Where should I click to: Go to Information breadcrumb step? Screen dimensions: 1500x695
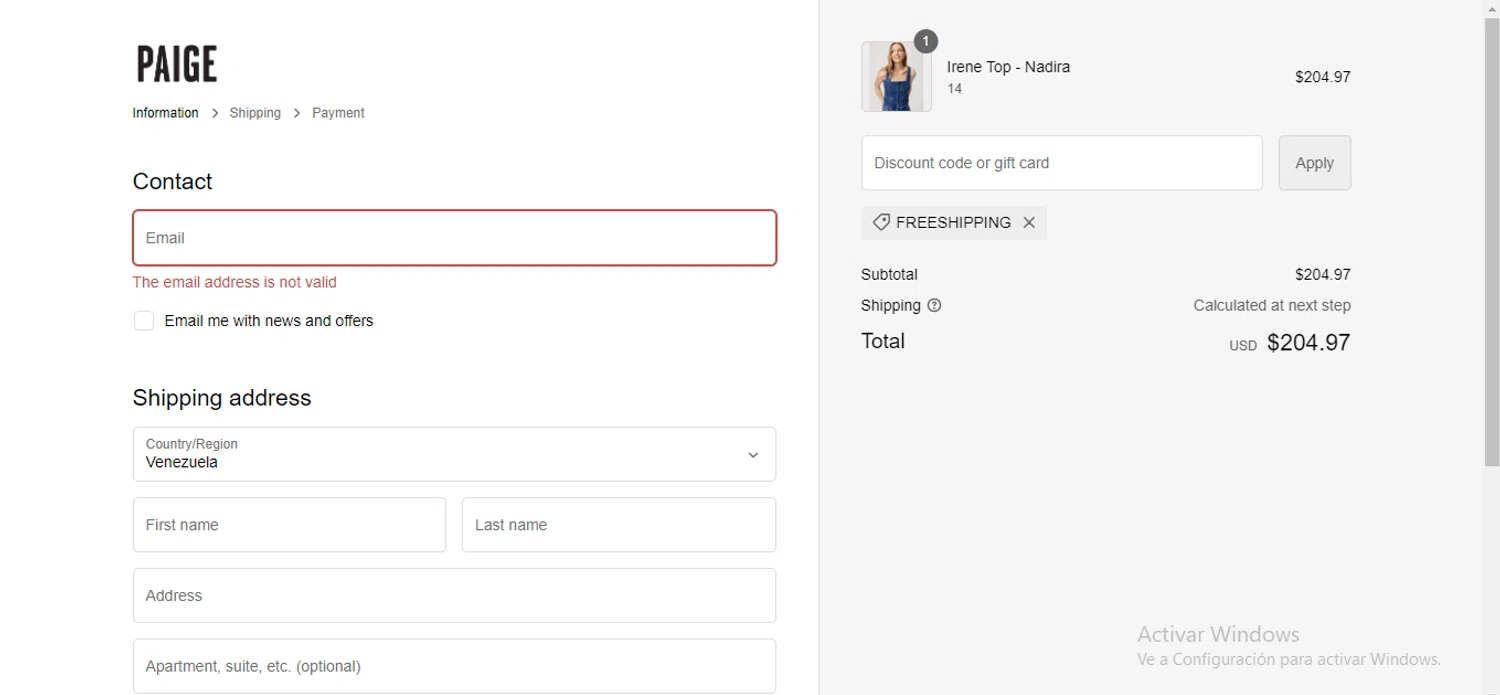point(165,113)
